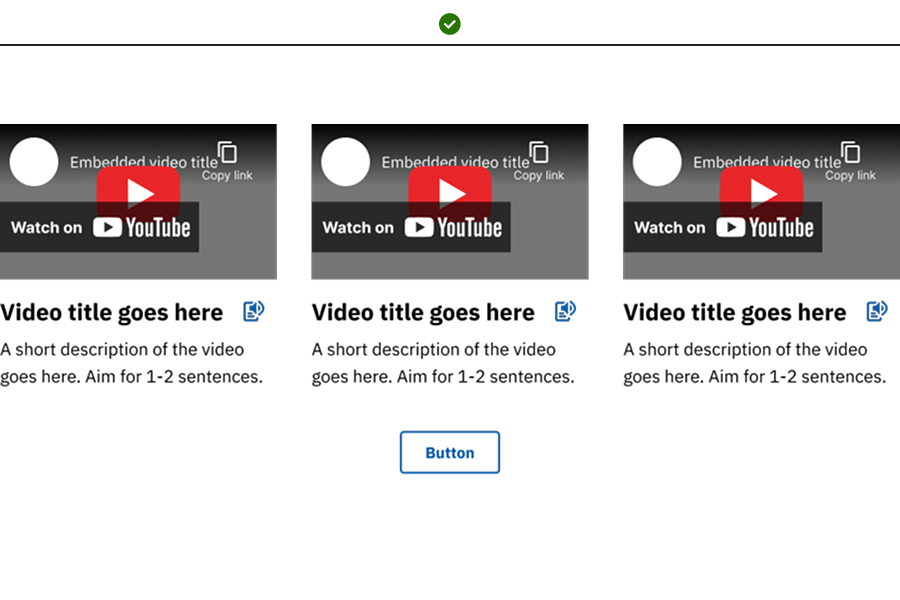Open channel avatar circle on third video

coord(657,161)
